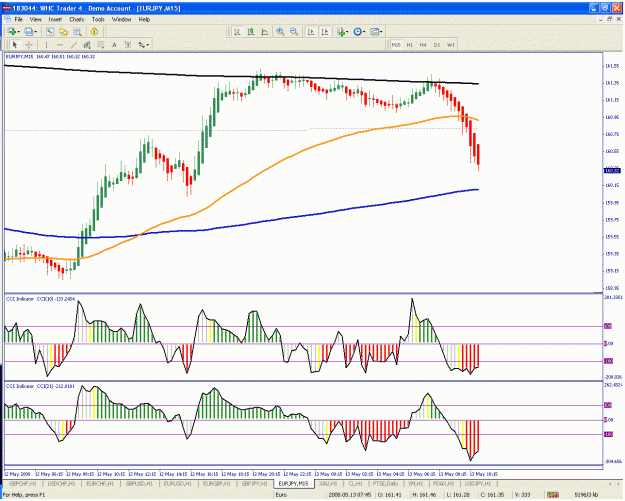The width and height of the screenshot is (625, 501).
Task: Select the Fibonacci retracement tool
Action: point(100,45)
